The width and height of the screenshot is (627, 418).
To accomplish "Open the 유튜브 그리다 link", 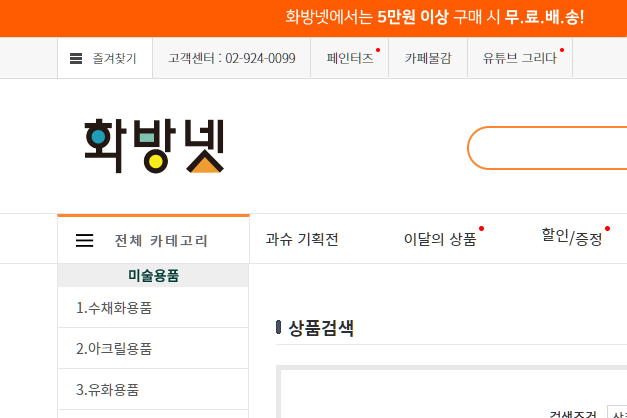I will click(x=520, y=58).
